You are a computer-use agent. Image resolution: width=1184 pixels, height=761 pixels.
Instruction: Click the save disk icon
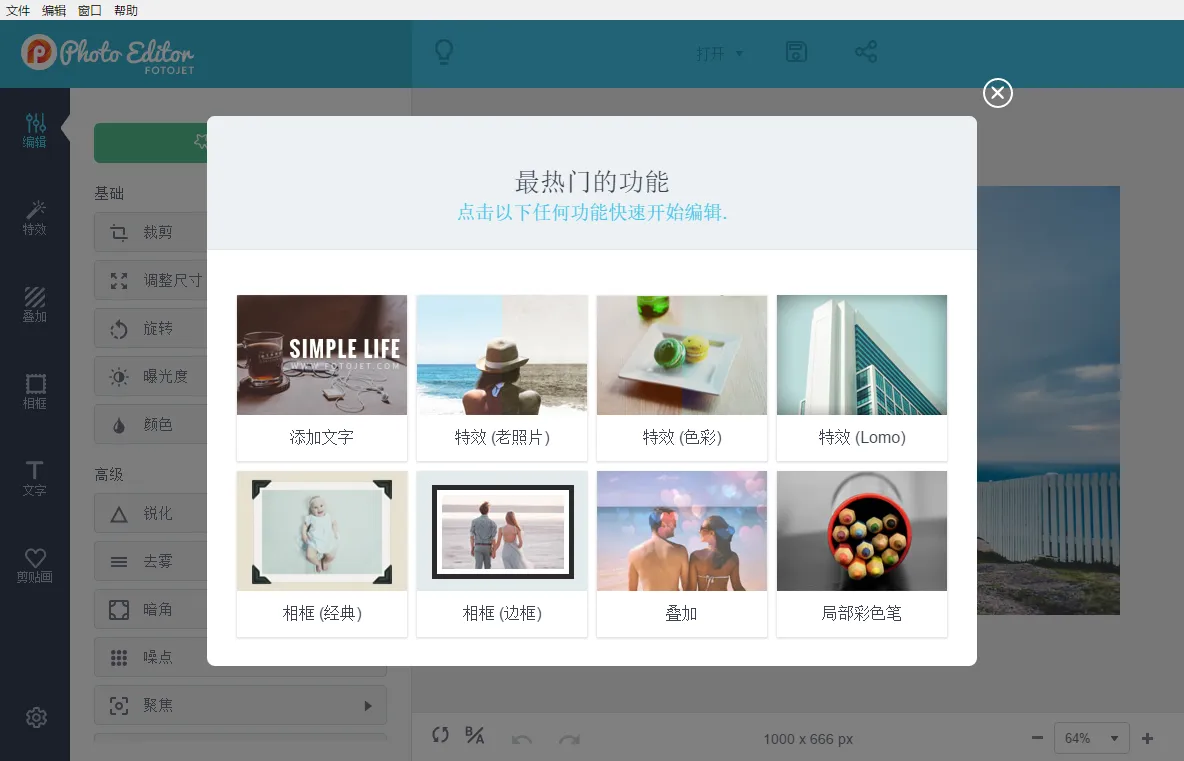coord(796,53)
